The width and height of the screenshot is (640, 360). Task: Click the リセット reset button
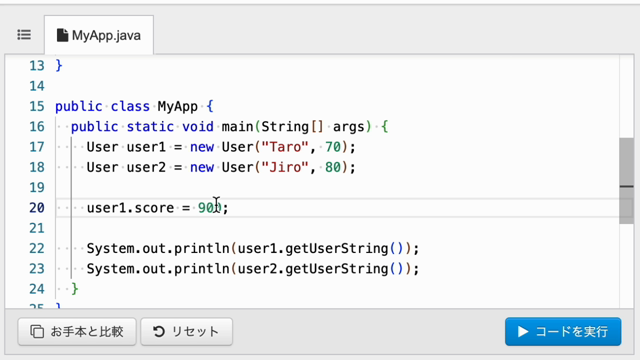[187, 331]
